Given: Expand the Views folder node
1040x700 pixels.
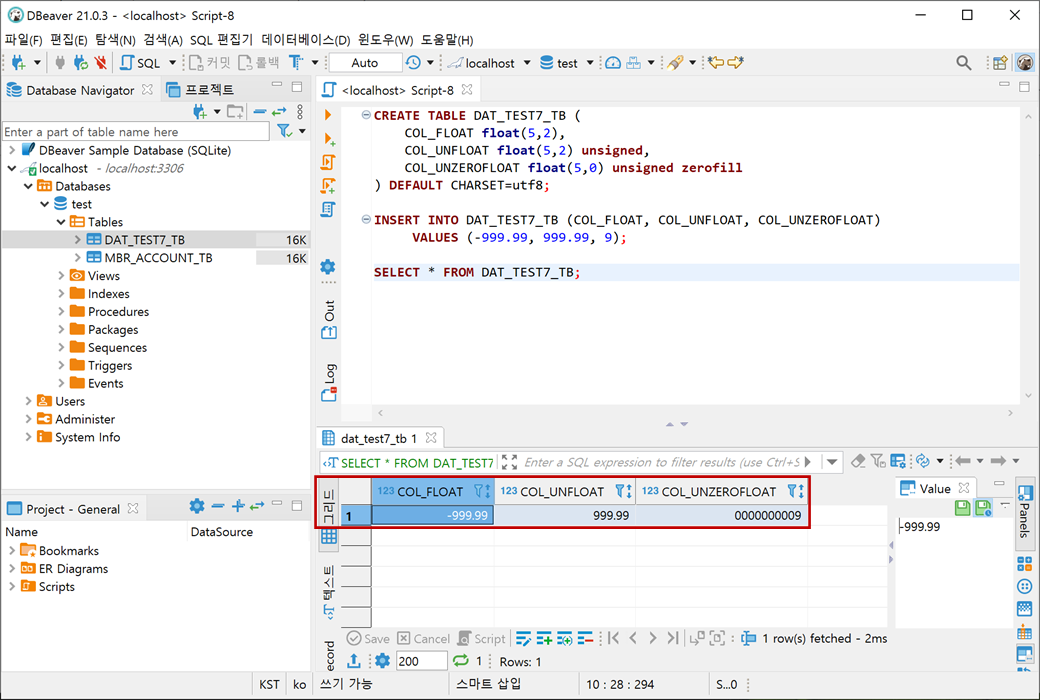Looking at the screenshot, I should [x=61, y=275].
